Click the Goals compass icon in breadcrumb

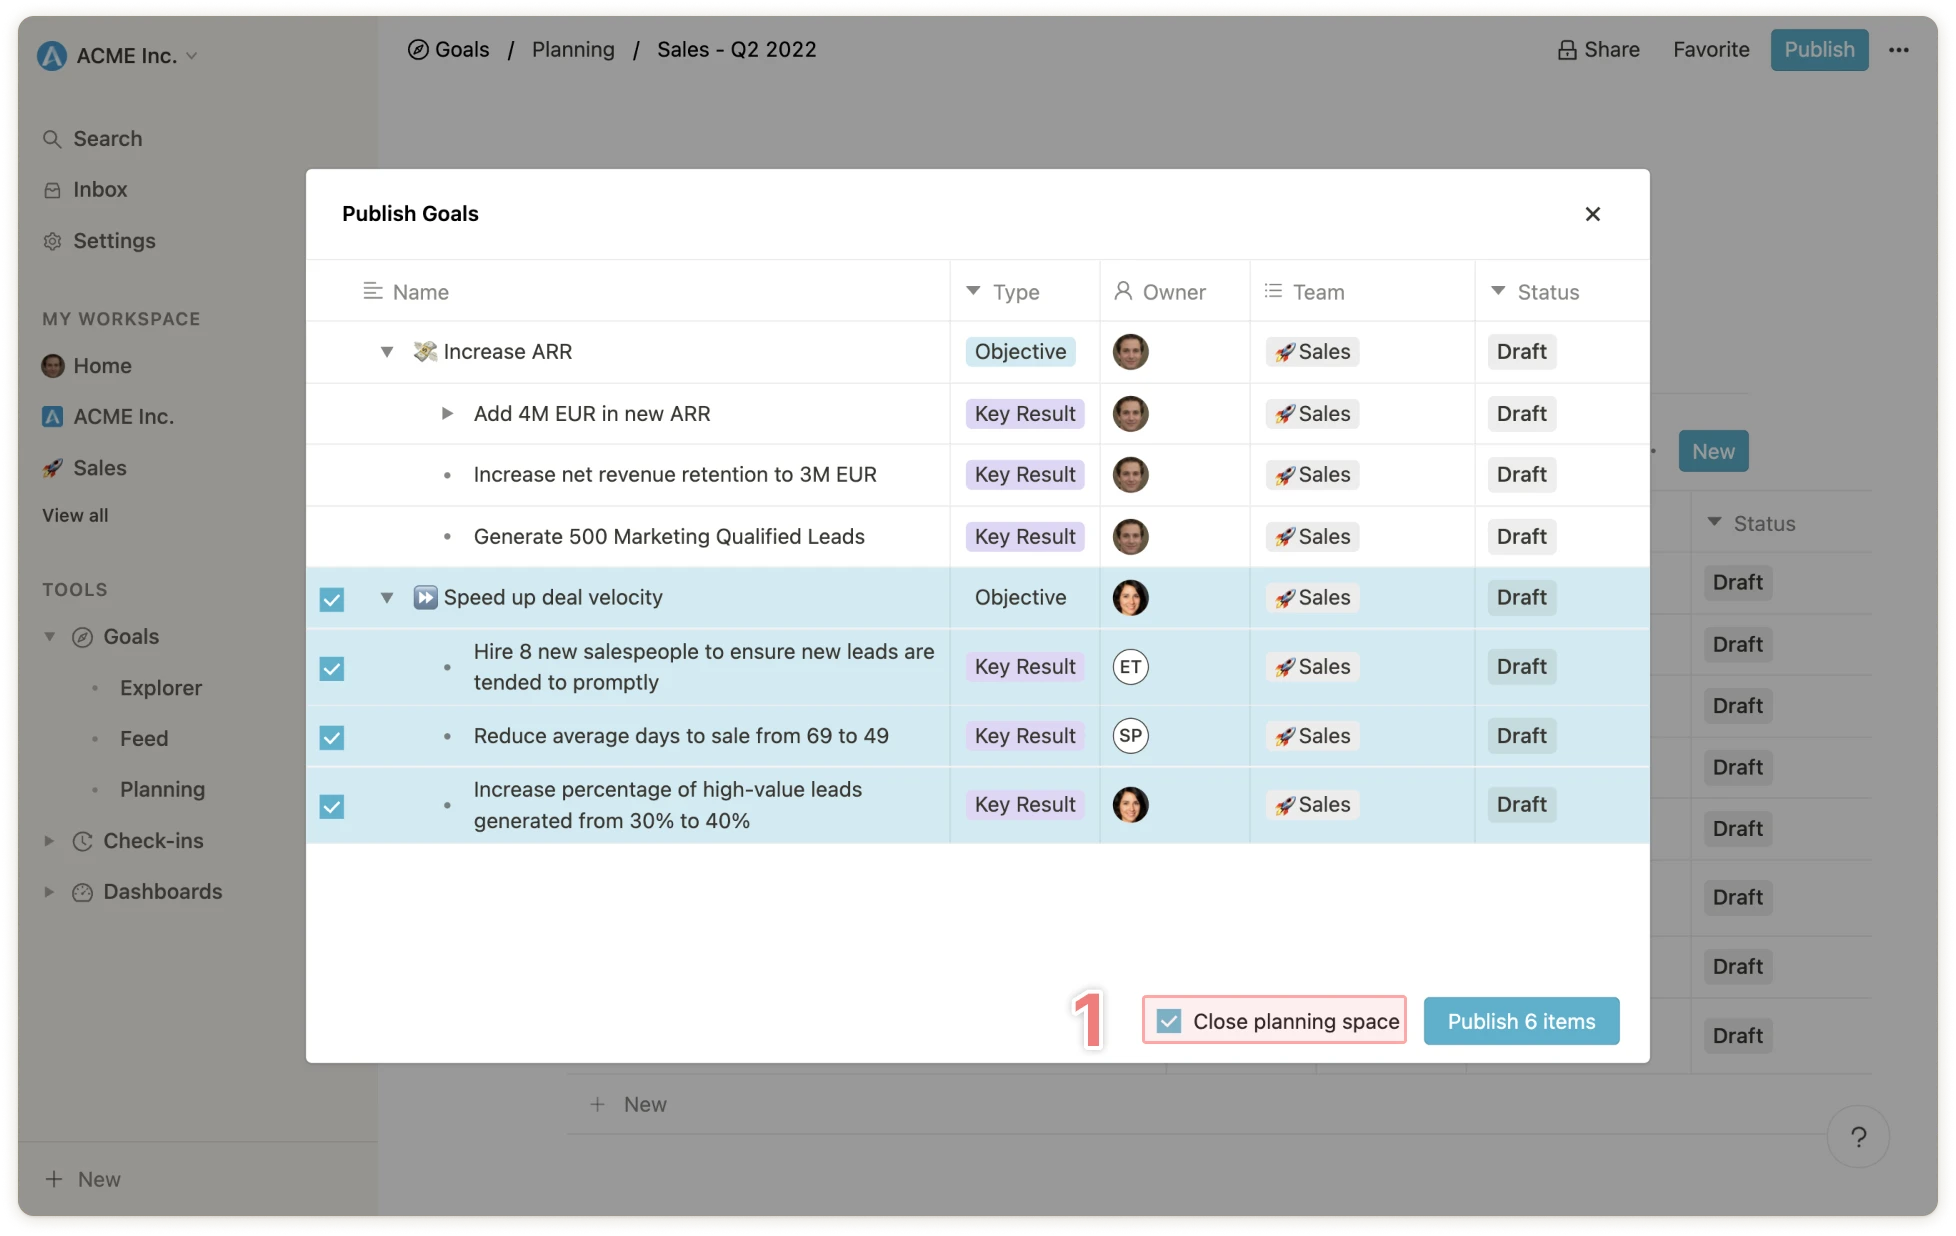coord(418,50)
